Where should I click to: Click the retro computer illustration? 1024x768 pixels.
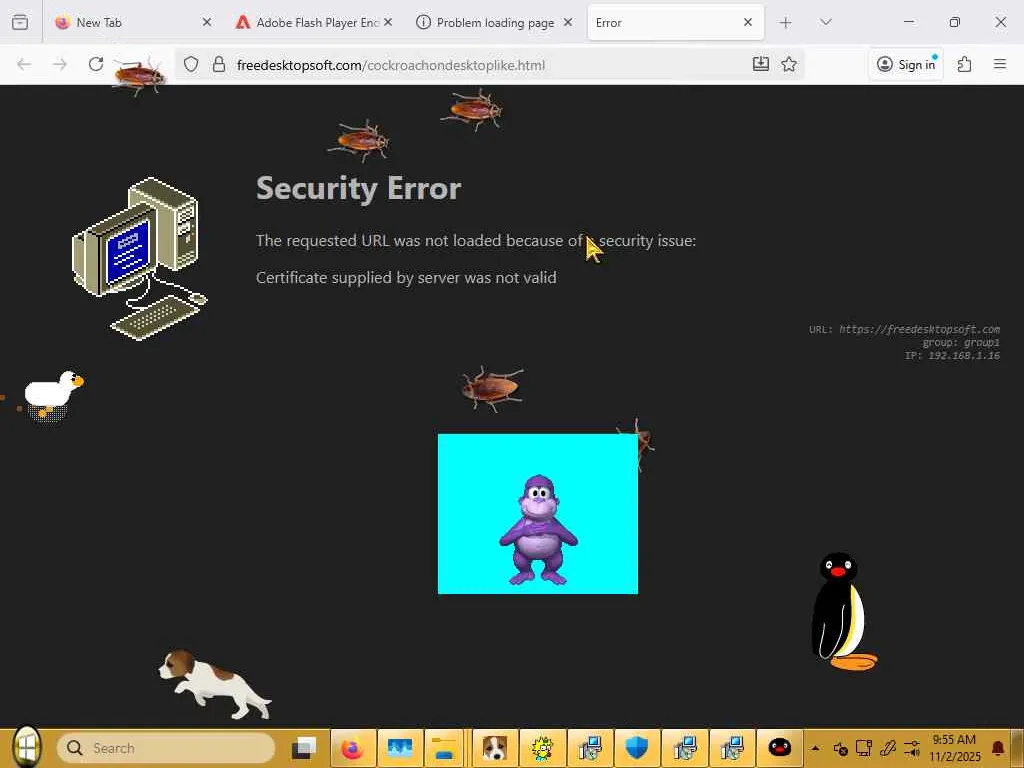pyautogui.click(x=139, y=259)
